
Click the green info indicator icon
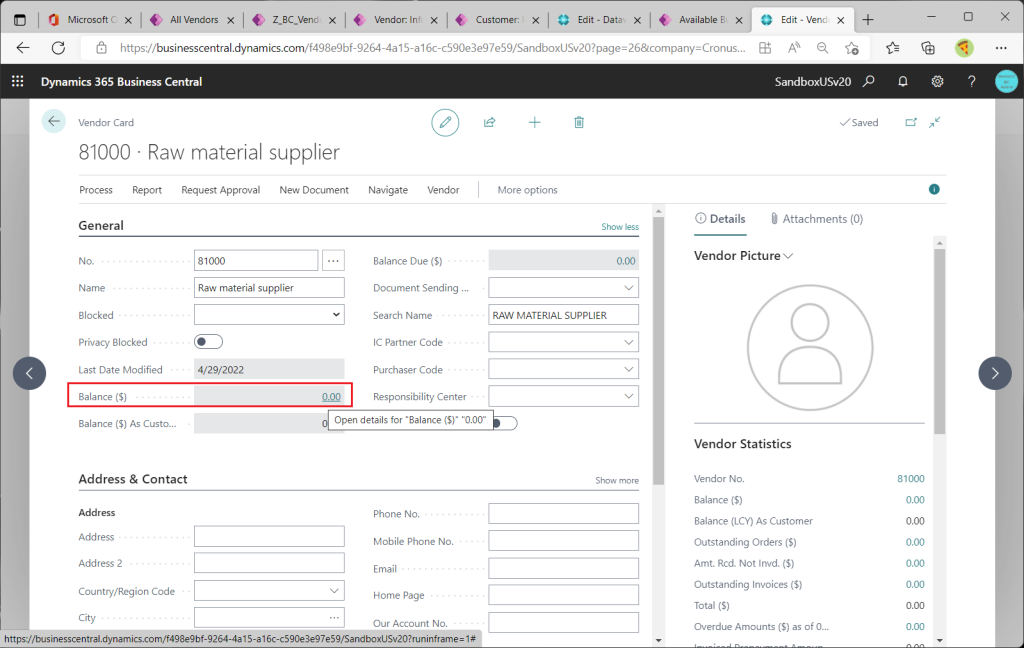935,189
